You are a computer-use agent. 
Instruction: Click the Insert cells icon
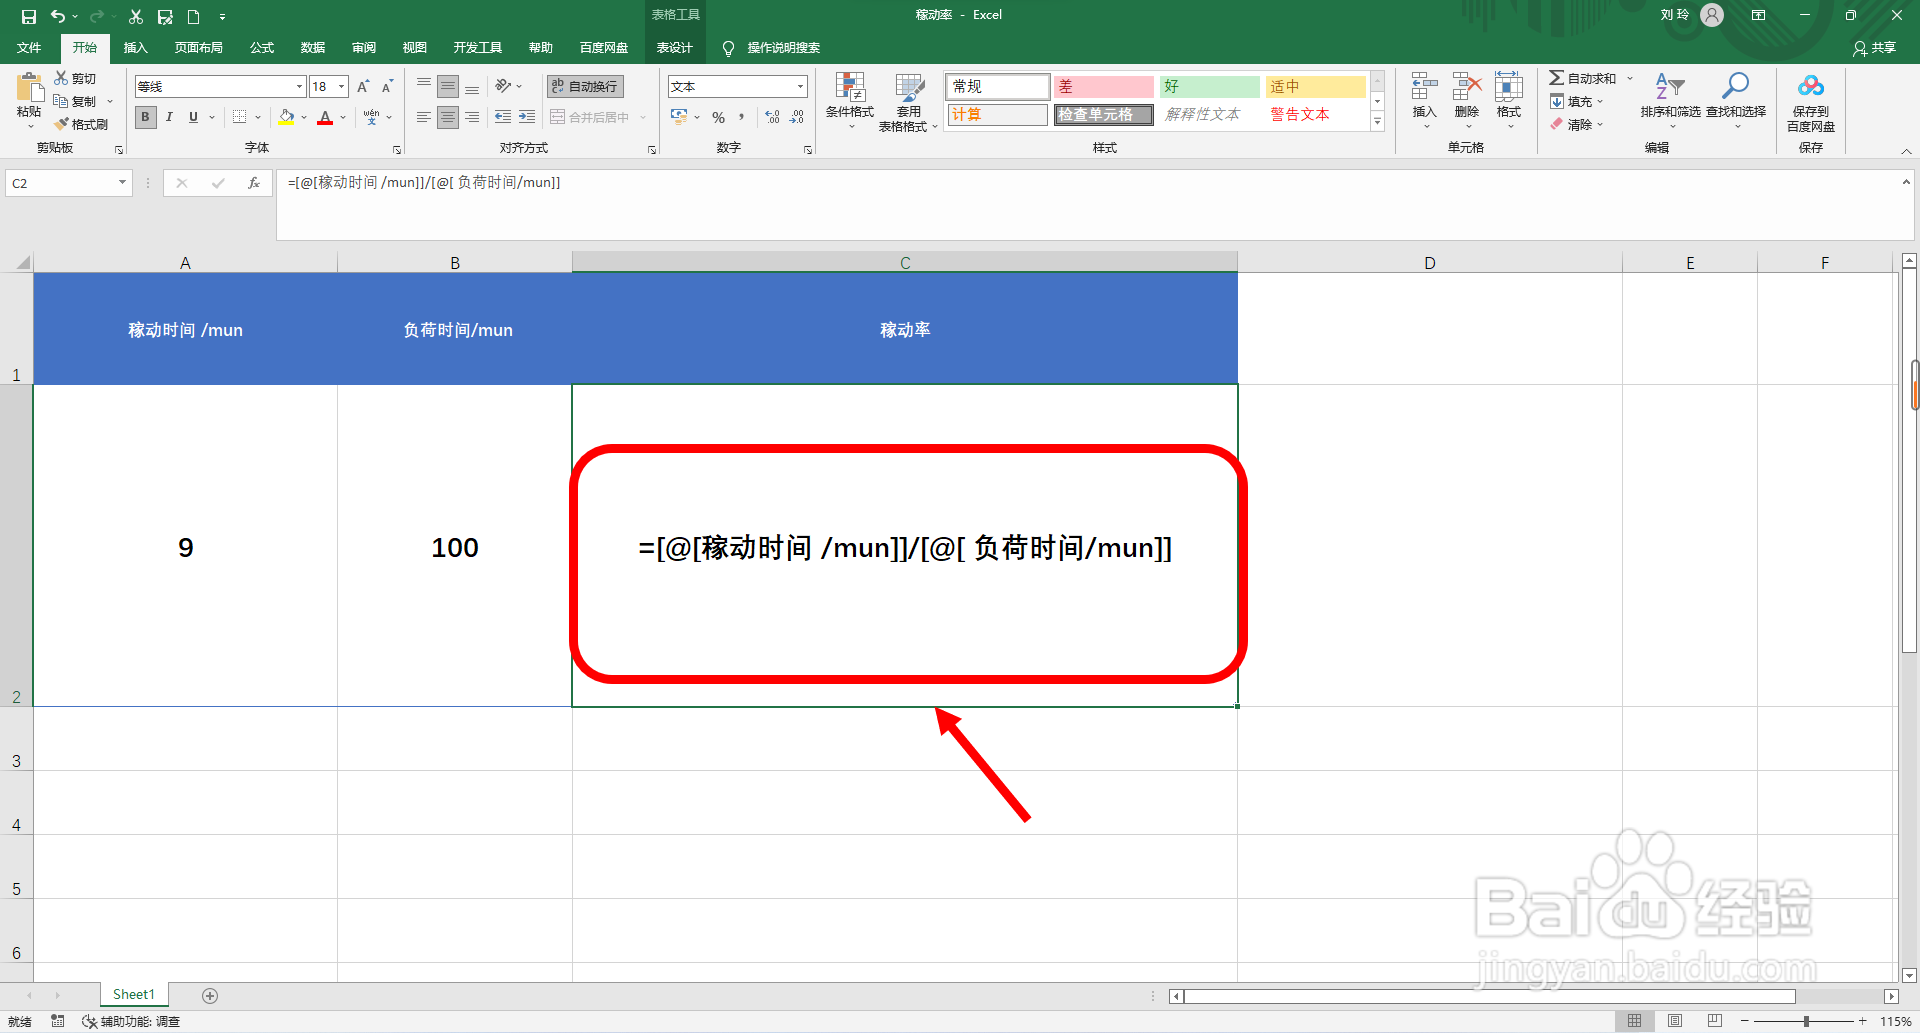coord(1424,86)
